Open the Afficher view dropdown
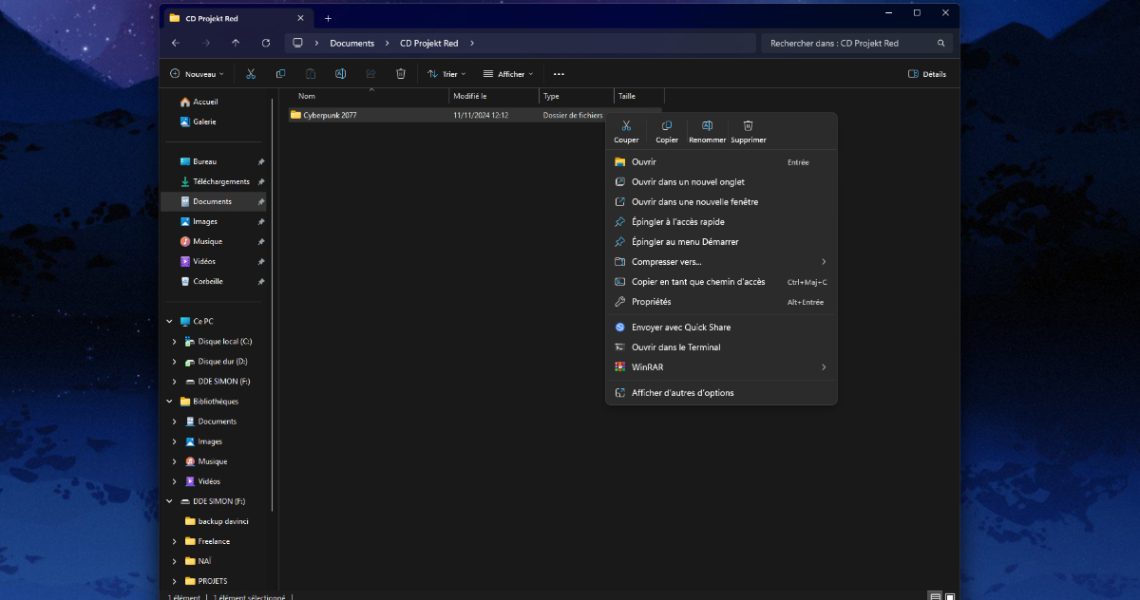 (508, 74)
